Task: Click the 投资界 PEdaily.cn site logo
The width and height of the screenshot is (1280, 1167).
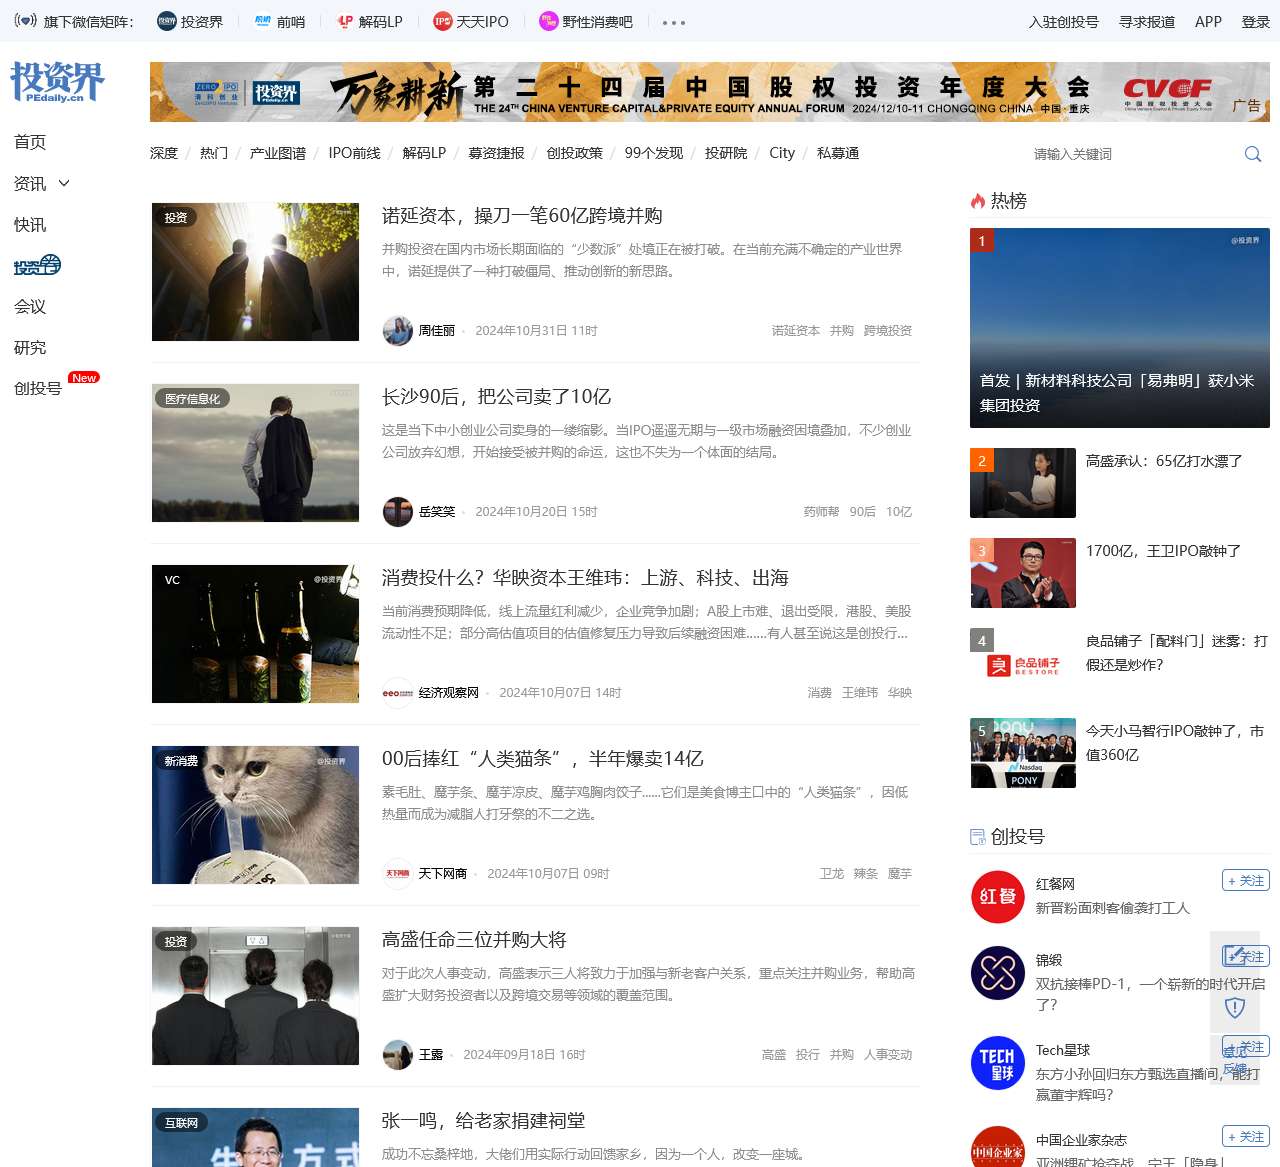Action: (57, 82)
